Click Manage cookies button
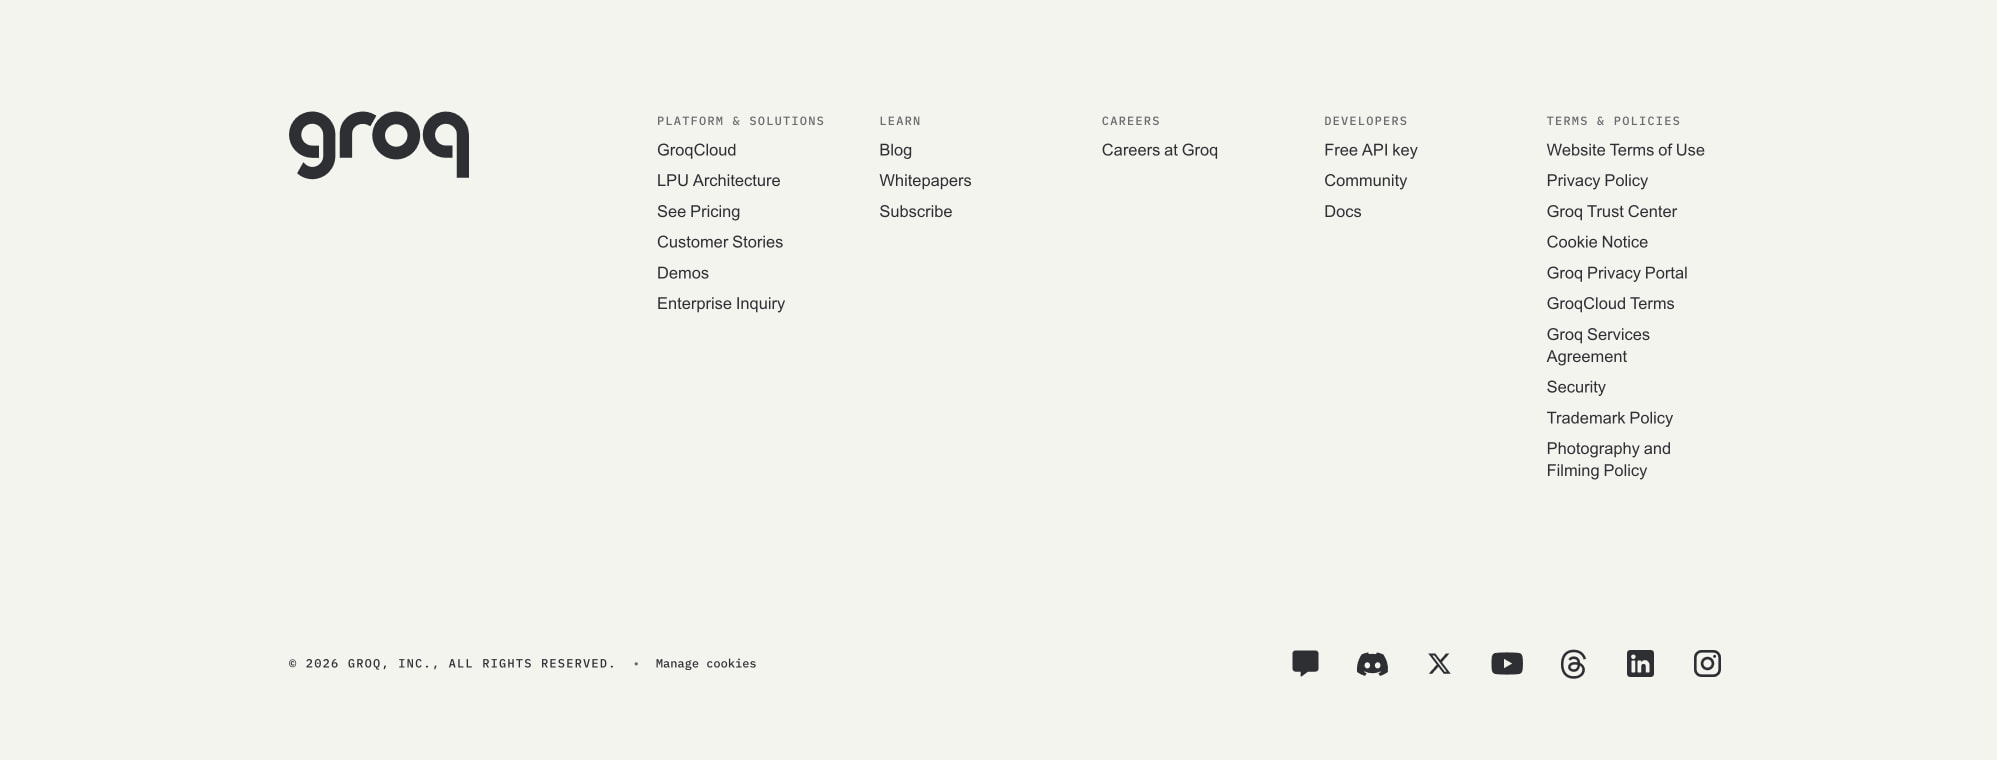This screenshot has width=1997, height=760. coord(706,664)
